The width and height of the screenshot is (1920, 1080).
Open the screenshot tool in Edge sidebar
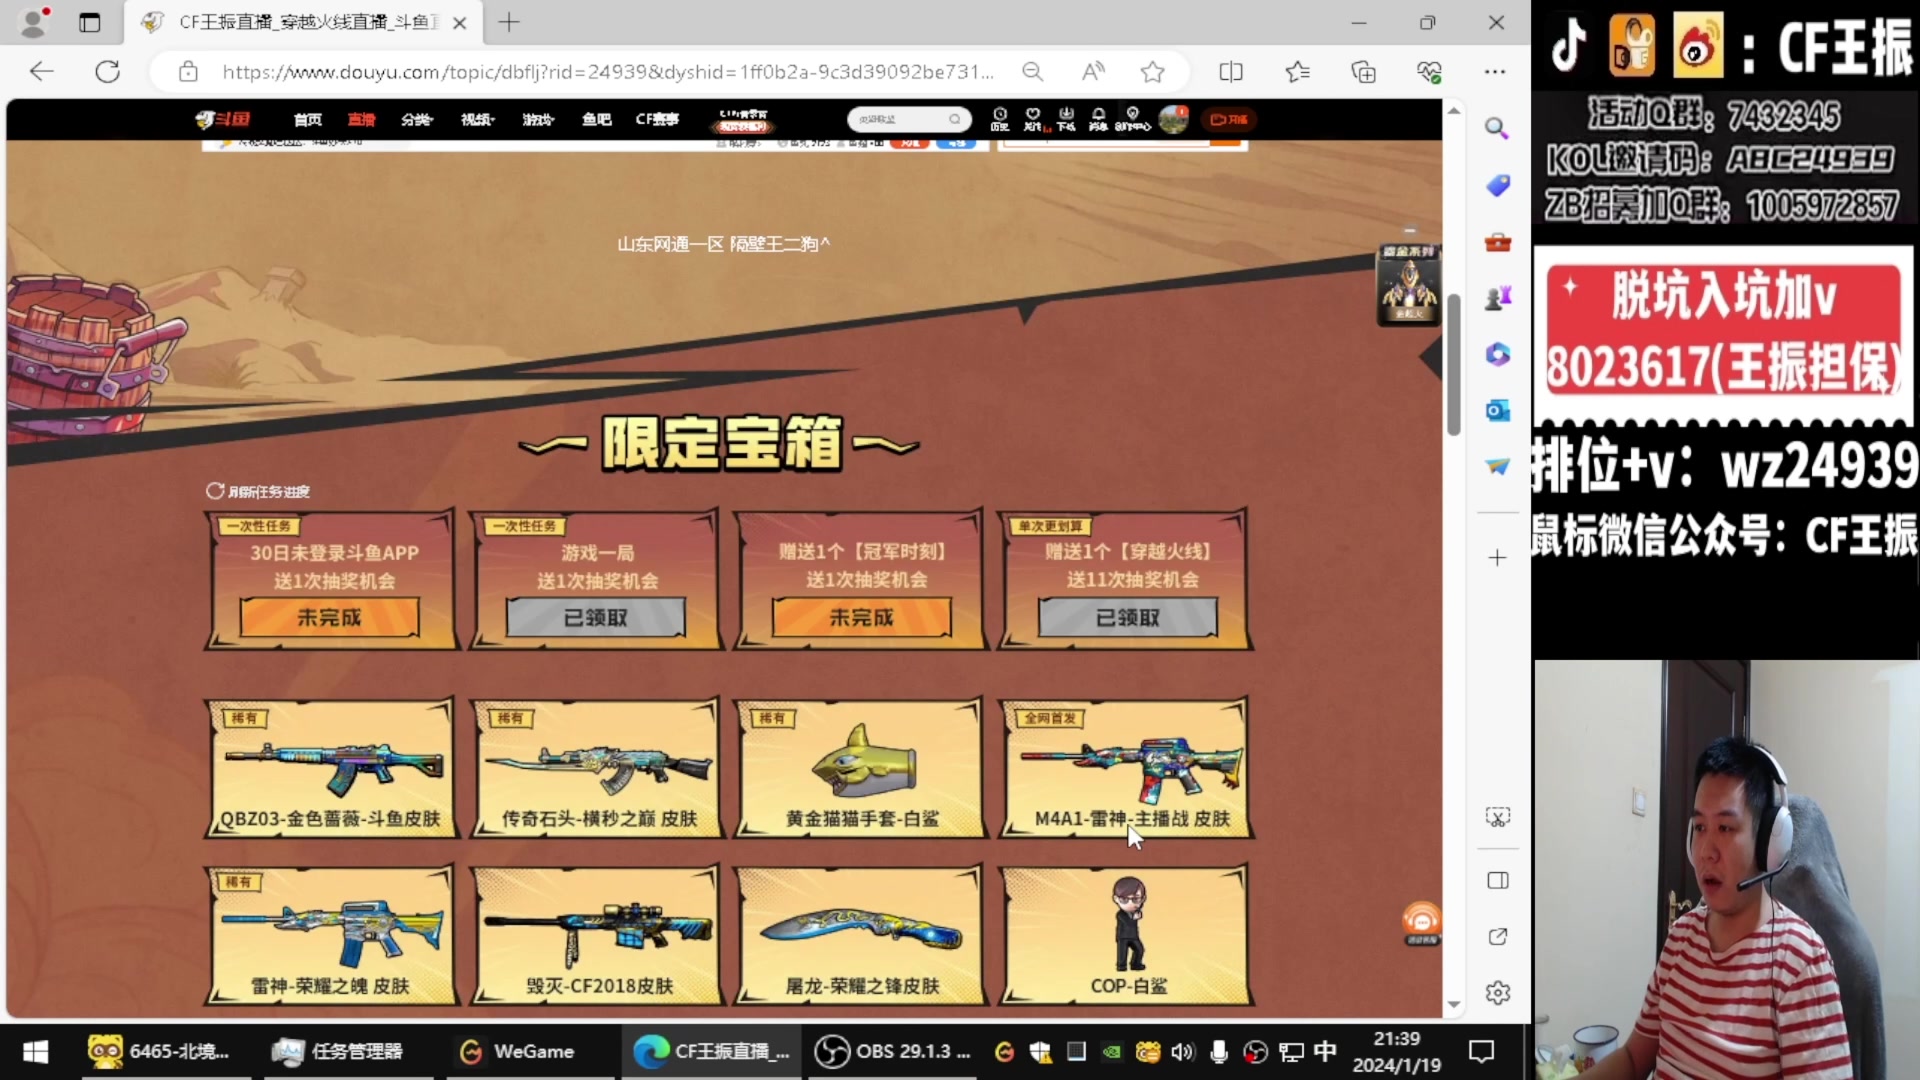(x=1497, y=816)
